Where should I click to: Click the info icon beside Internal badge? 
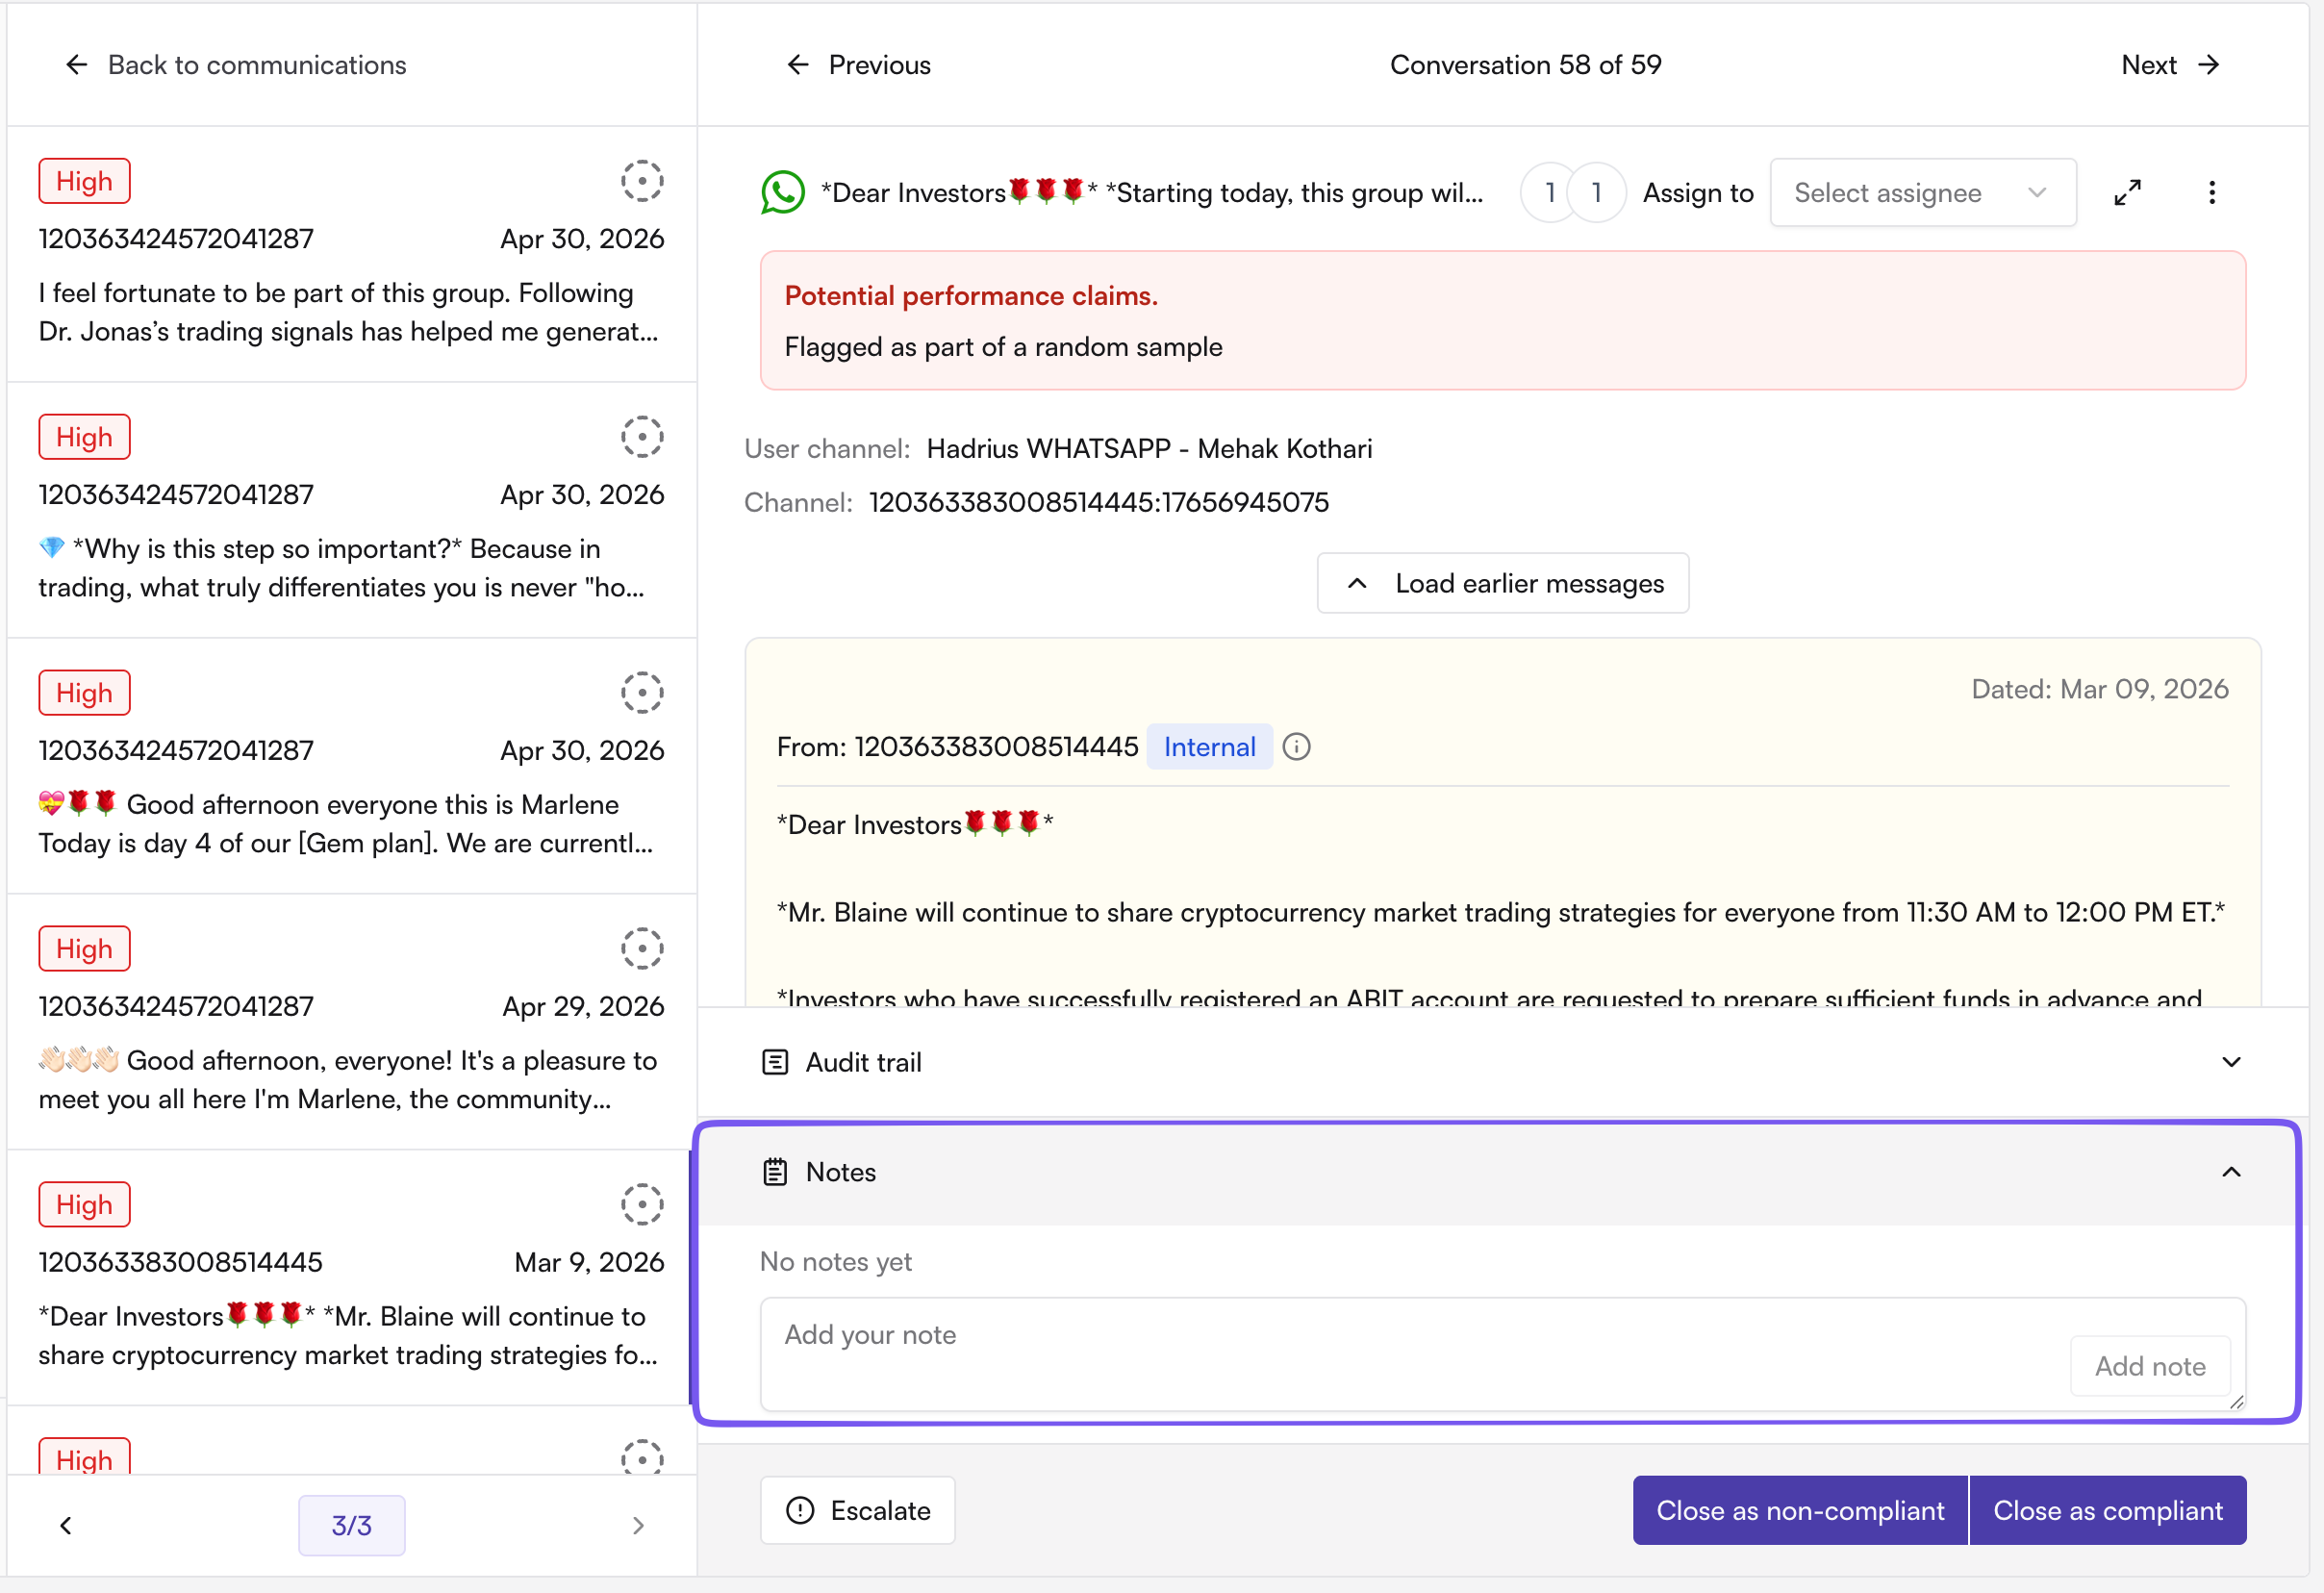coord(1296,747)
